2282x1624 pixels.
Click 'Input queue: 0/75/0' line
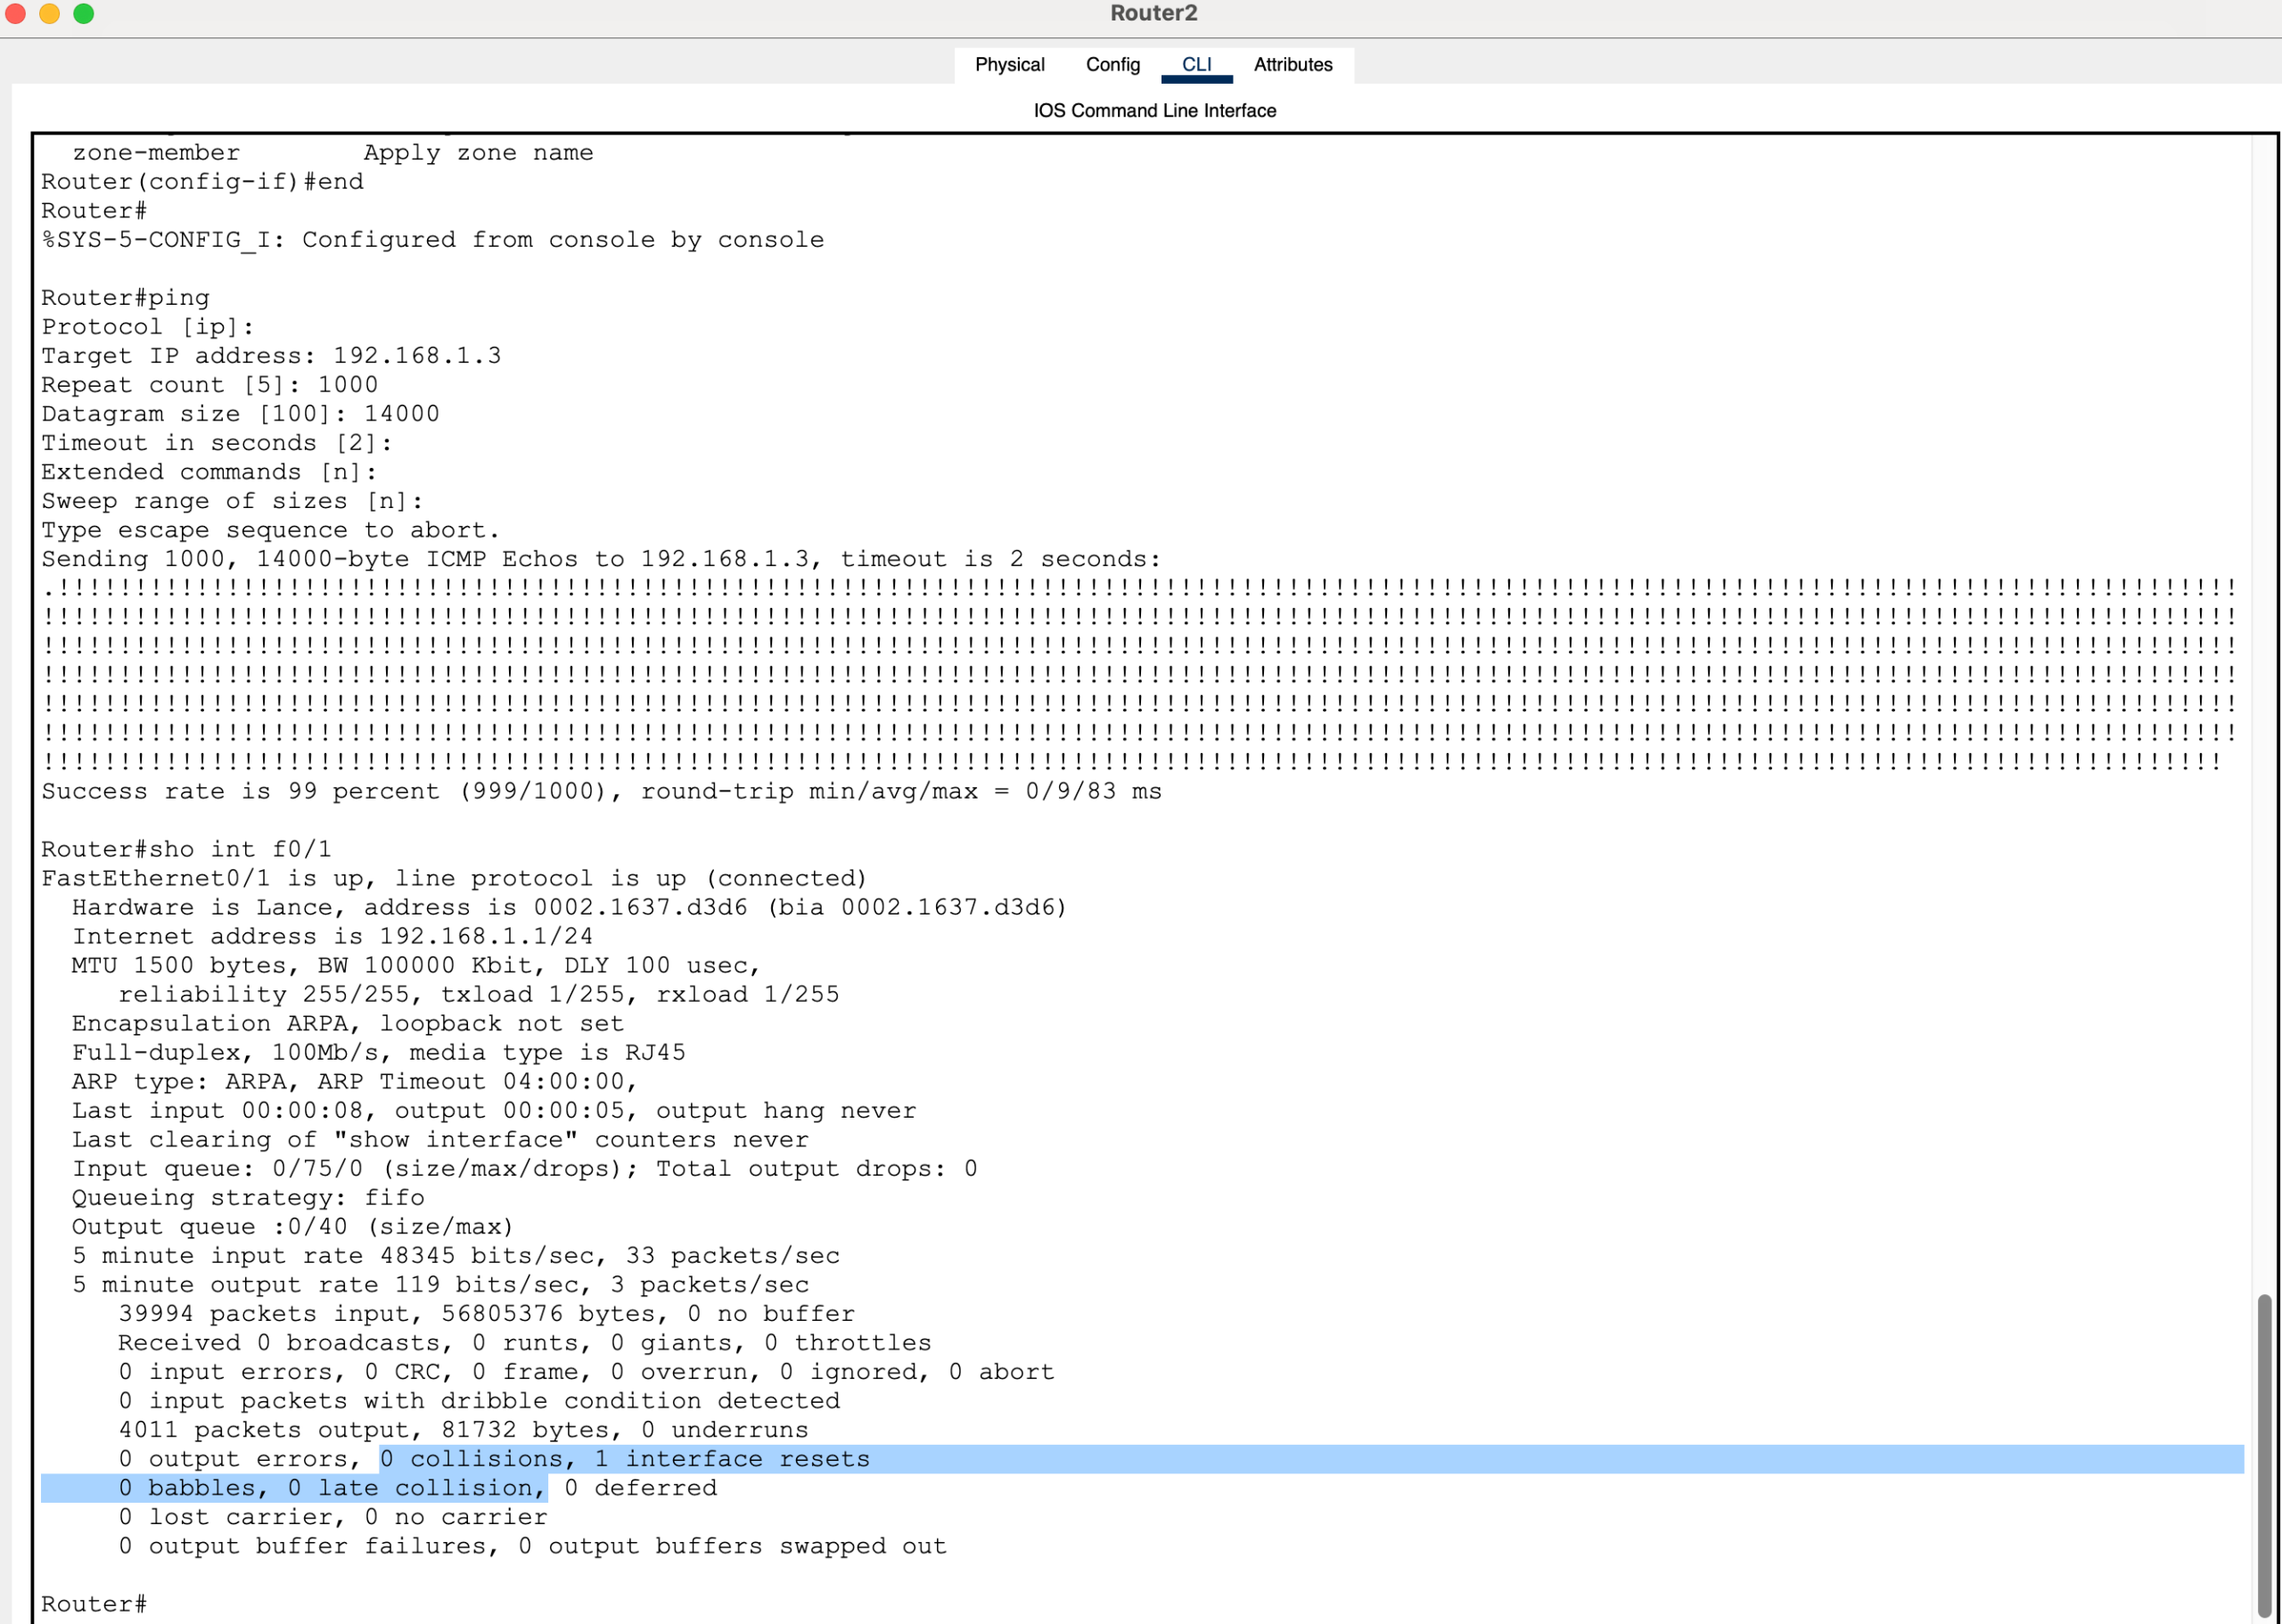click(524, 1168)
